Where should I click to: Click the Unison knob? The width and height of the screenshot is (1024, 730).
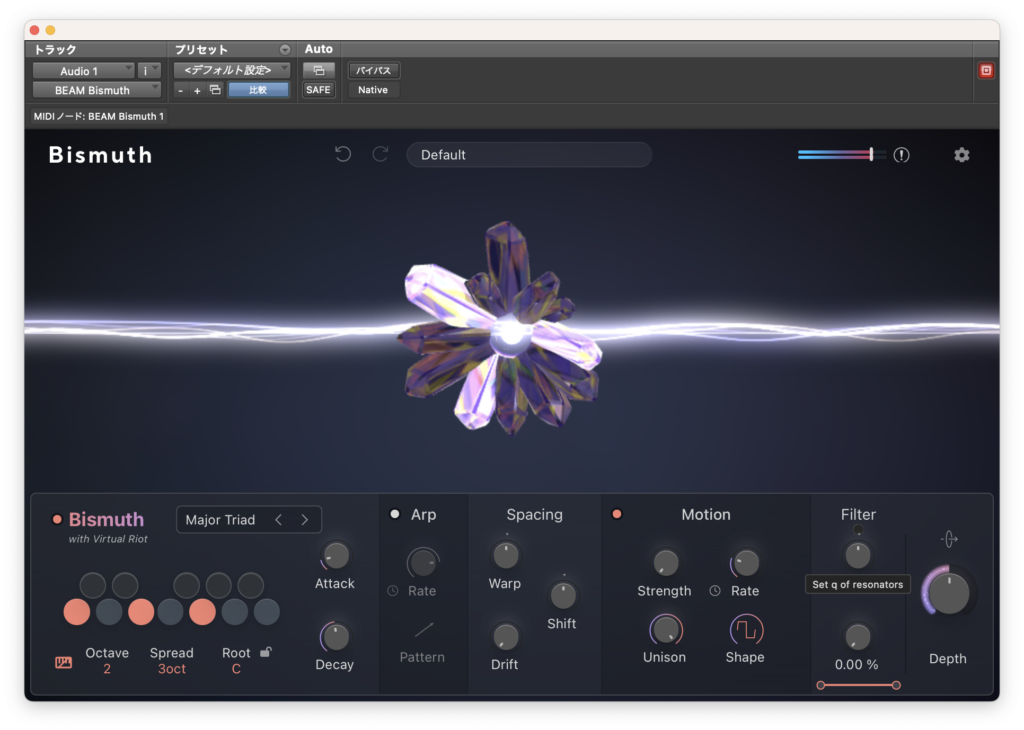point(665,630)
